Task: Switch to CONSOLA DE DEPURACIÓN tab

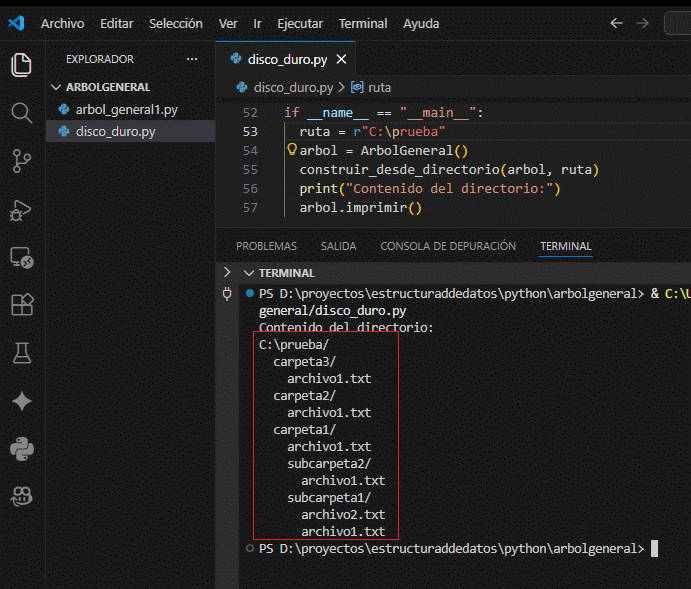Action: point(448,246)
